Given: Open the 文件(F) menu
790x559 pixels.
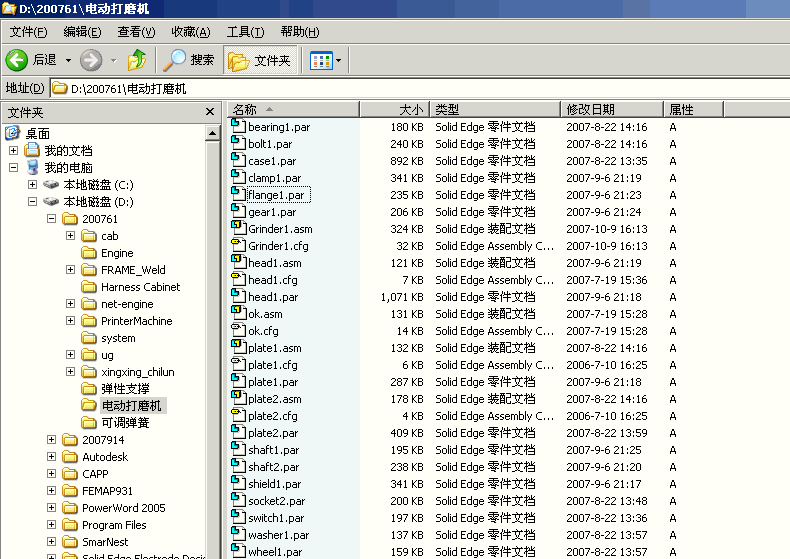Looking at the screenshot, I should pos(28,32).
